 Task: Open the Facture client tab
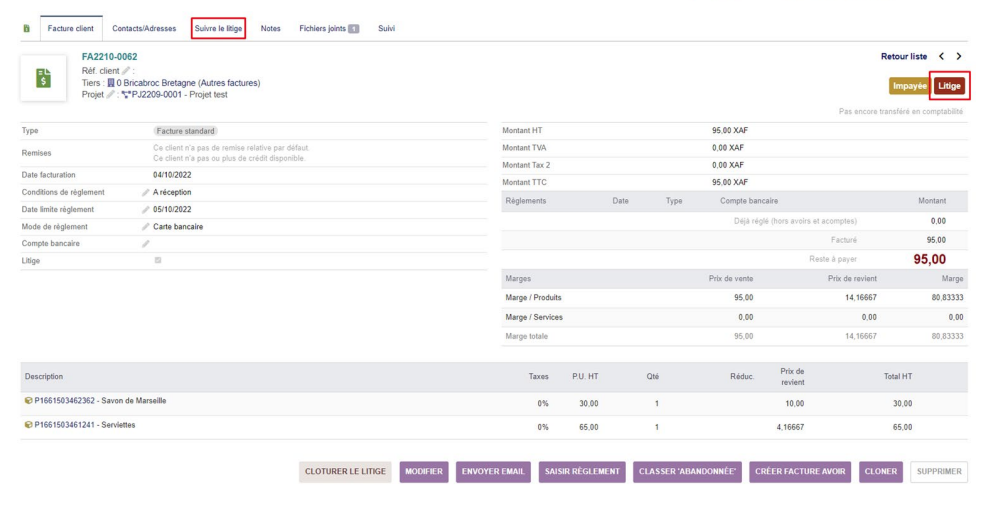point(70,28)
